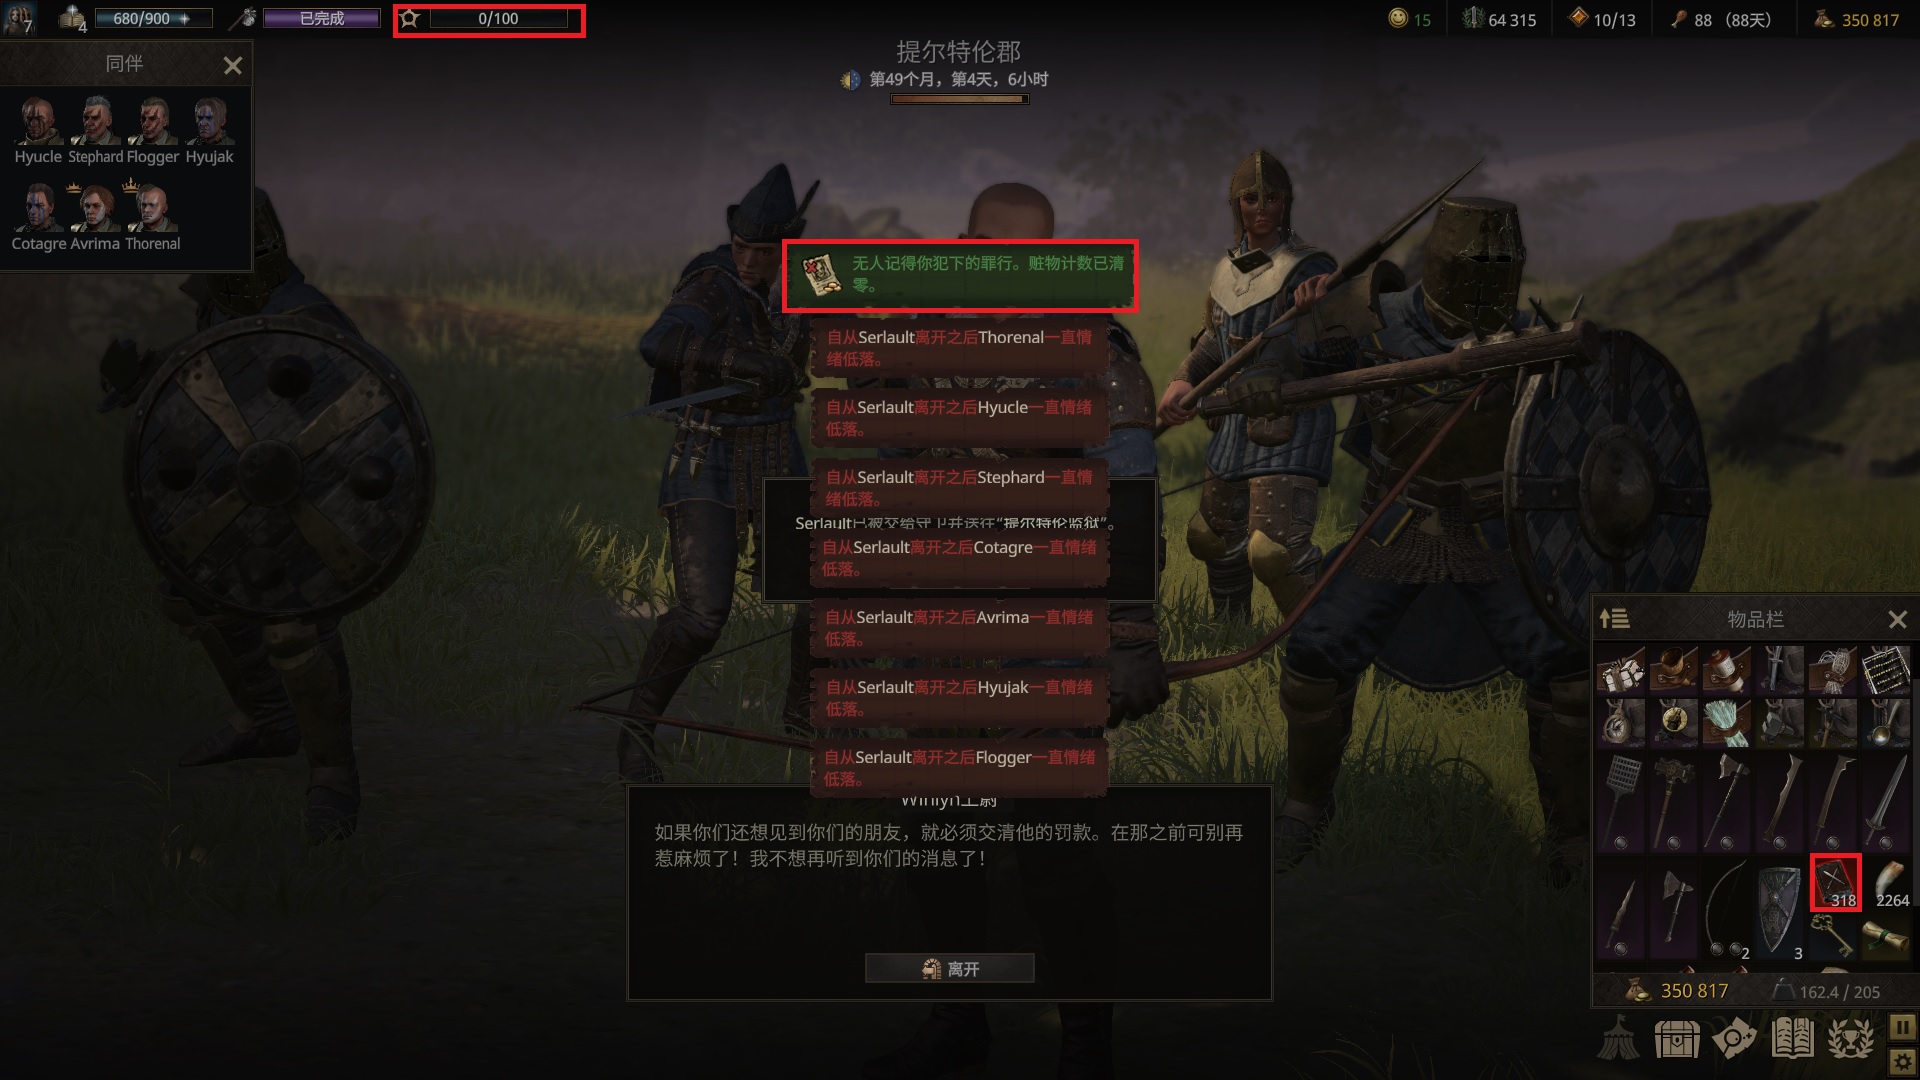Close the 同伴 companions panel
The width and height of the screenshot is (1920, 1080).
(233, 66)
